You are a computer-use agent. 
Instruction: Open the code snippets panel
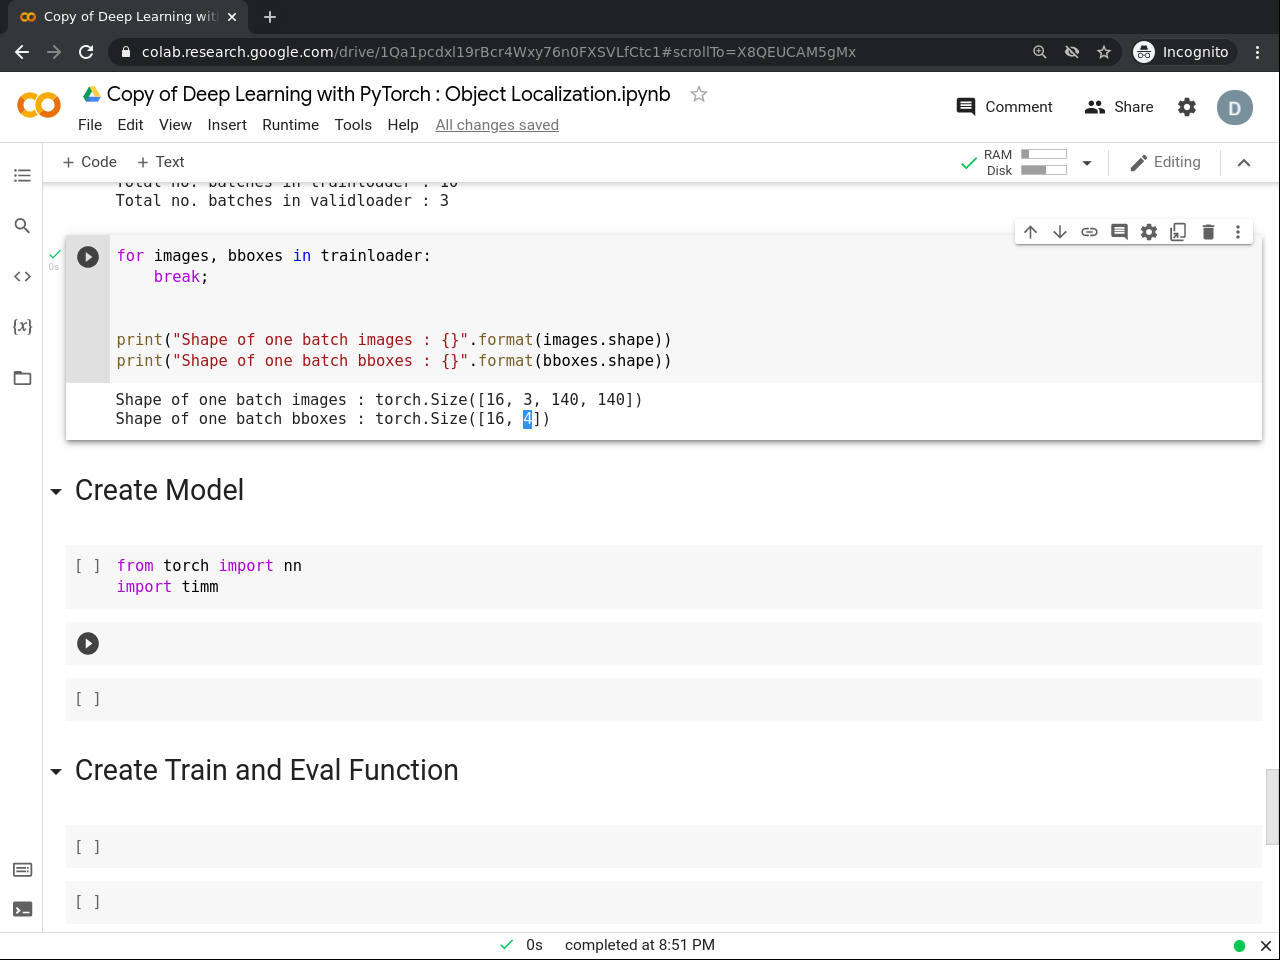coord(22,276)
